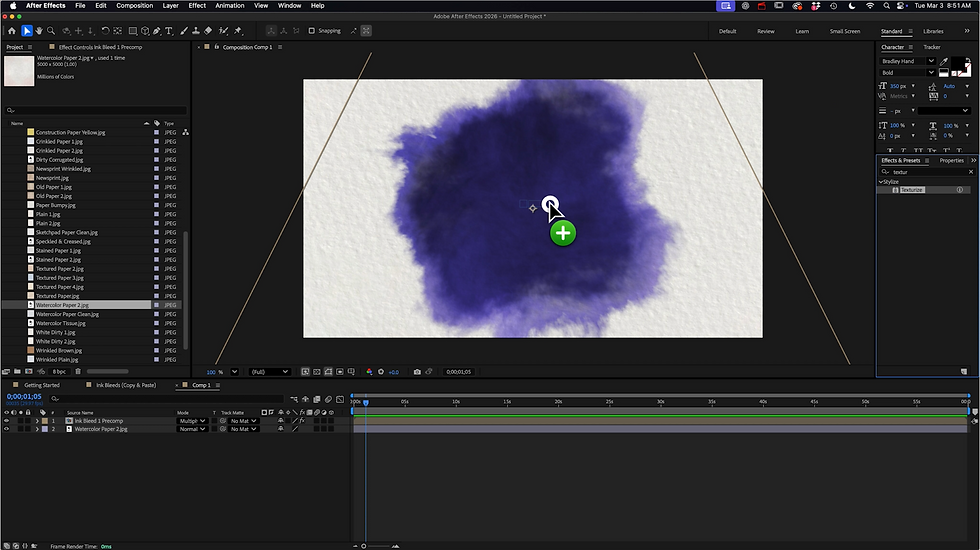980x550 pixels.
Task: Click the Home icon in the toolbar
Action: (12, 31)
